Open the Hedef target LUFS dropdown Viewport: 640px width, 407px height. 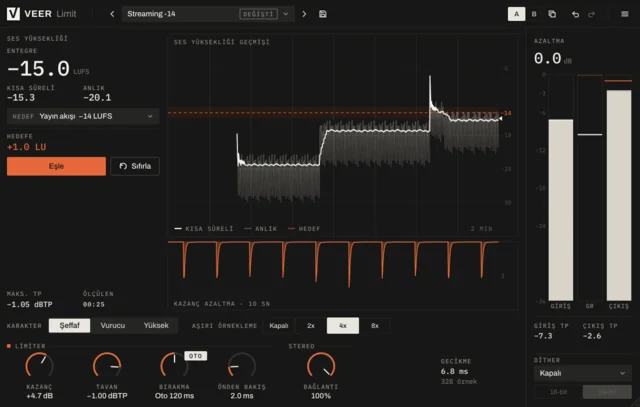(83, 116)
